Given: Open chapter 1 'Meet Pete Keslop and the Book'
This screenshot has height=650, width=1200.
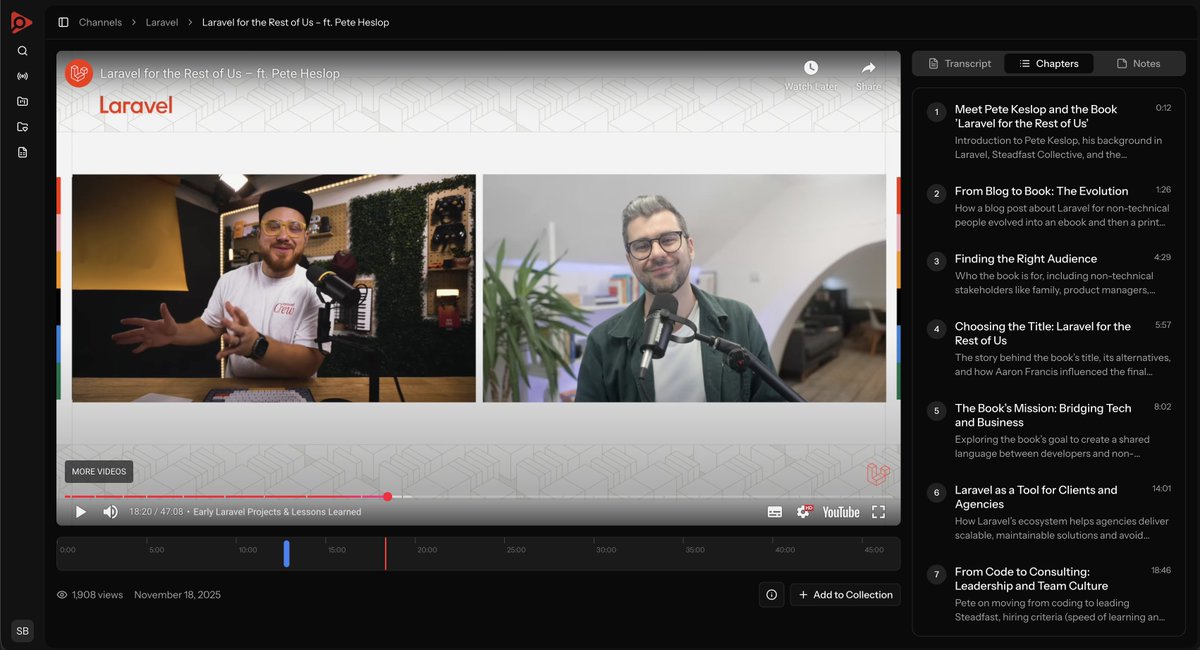Looking at the screenshot, I should pyautogui.click(x=1049, y=131).
